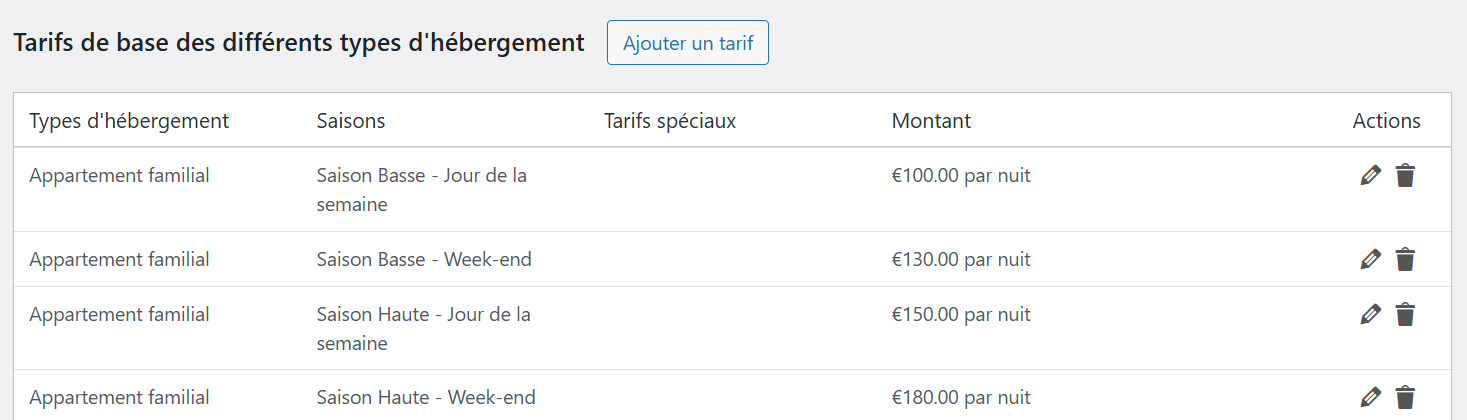
Task: Click the Montant column header
Action: tap(930, 121)
